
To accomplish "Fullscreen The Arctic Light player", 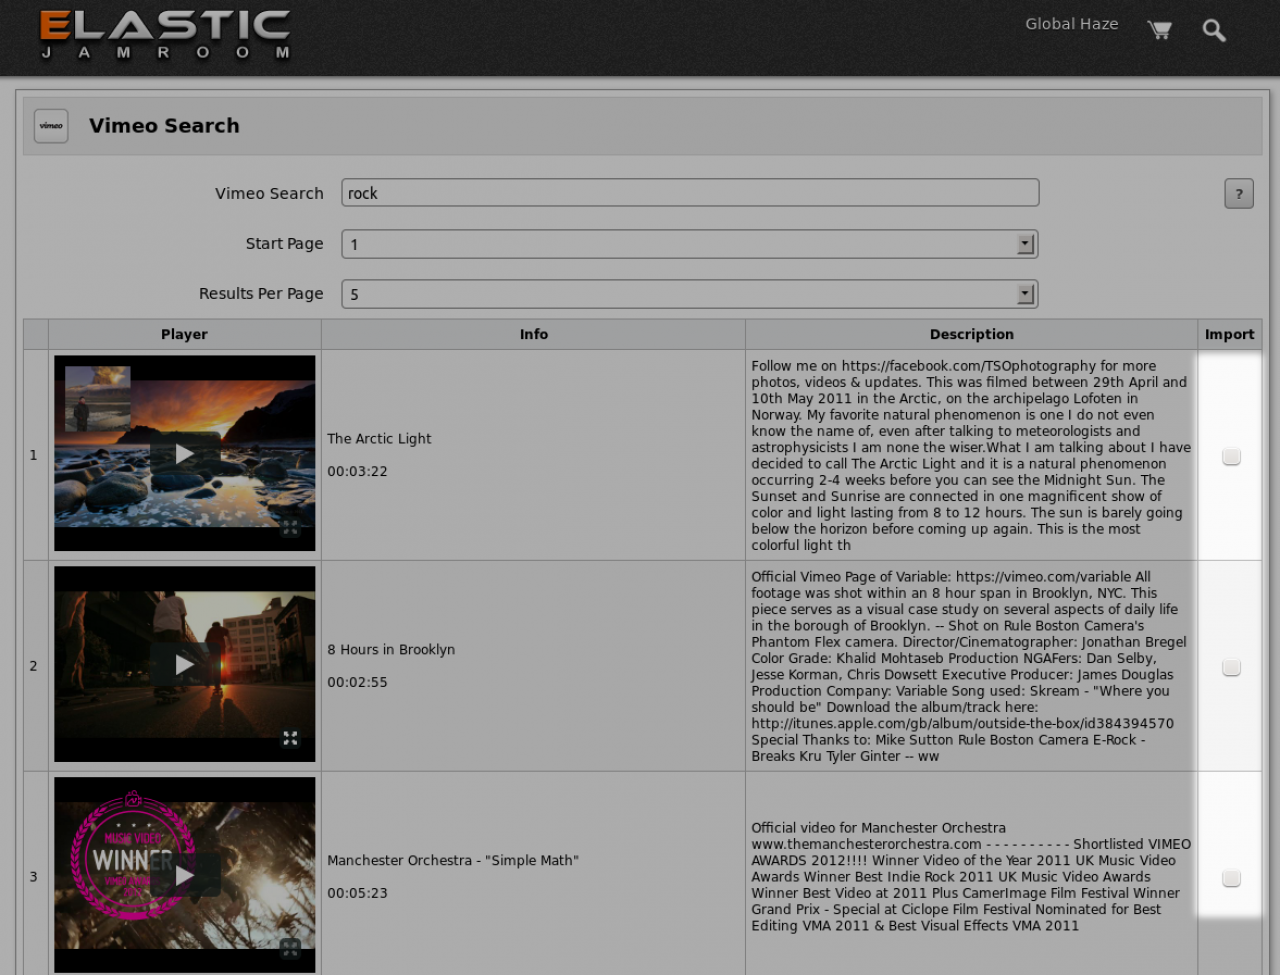I will coord(290,527).
